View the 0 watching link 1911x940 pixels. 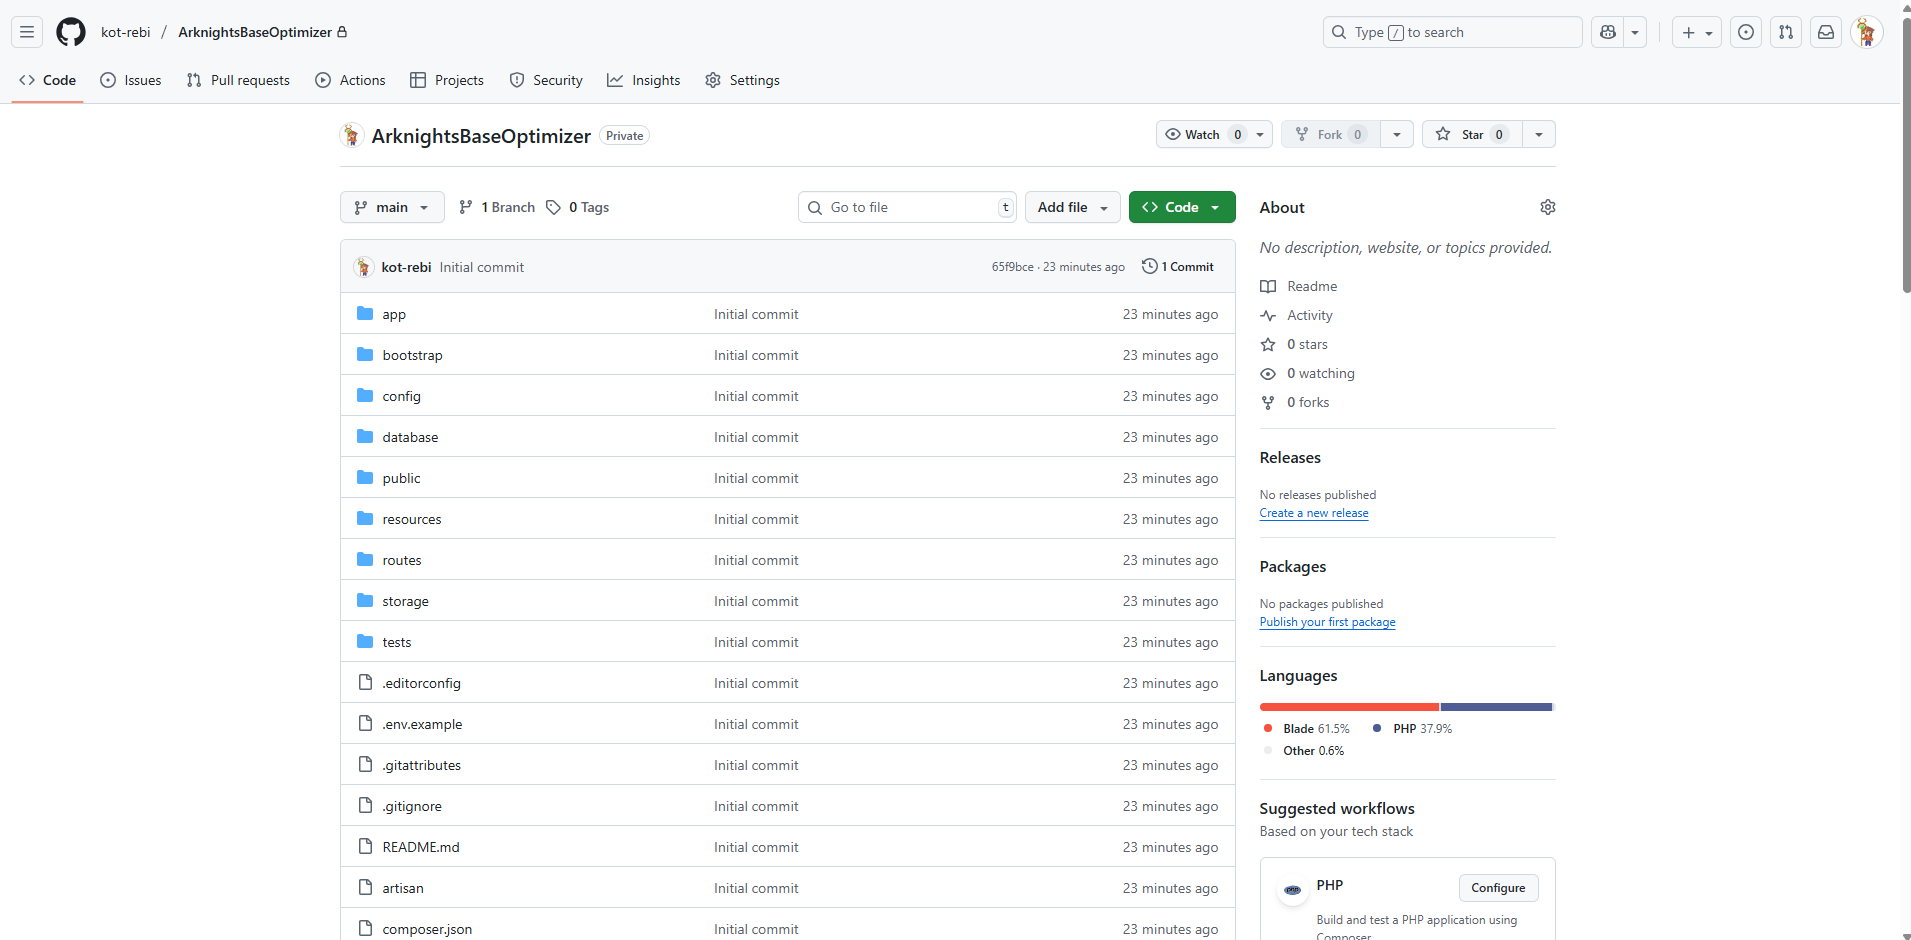tap(1307, 373)
